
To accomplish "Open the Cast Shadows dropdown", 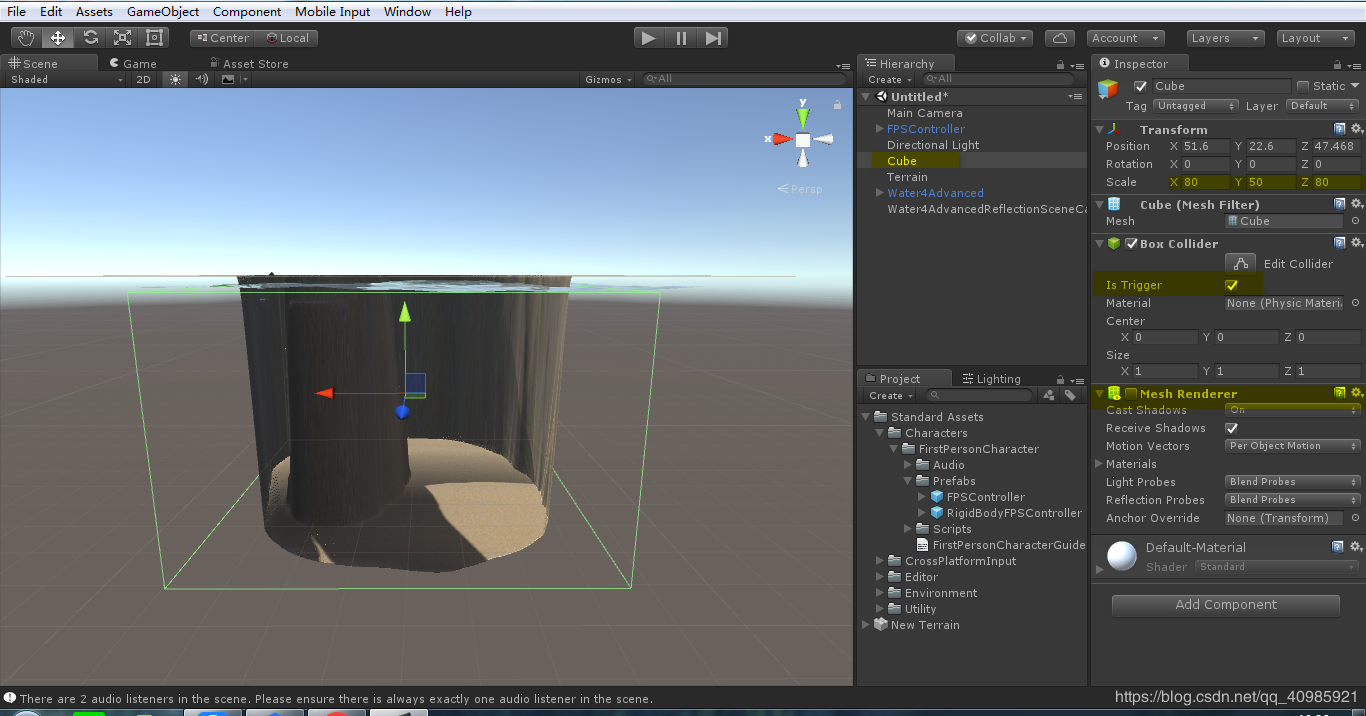I will pyautogui.click(x=1291, y=410).
